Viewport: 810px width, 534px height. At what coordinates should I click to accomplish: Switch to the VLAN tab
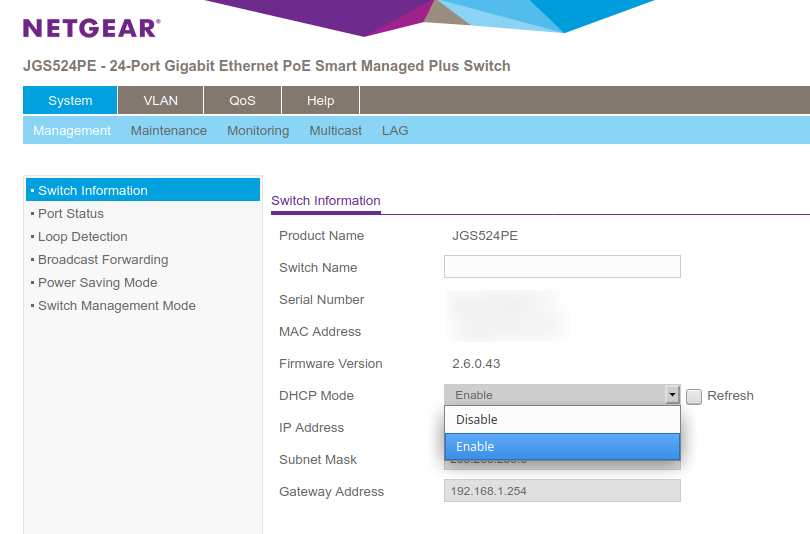coord(161,100)
